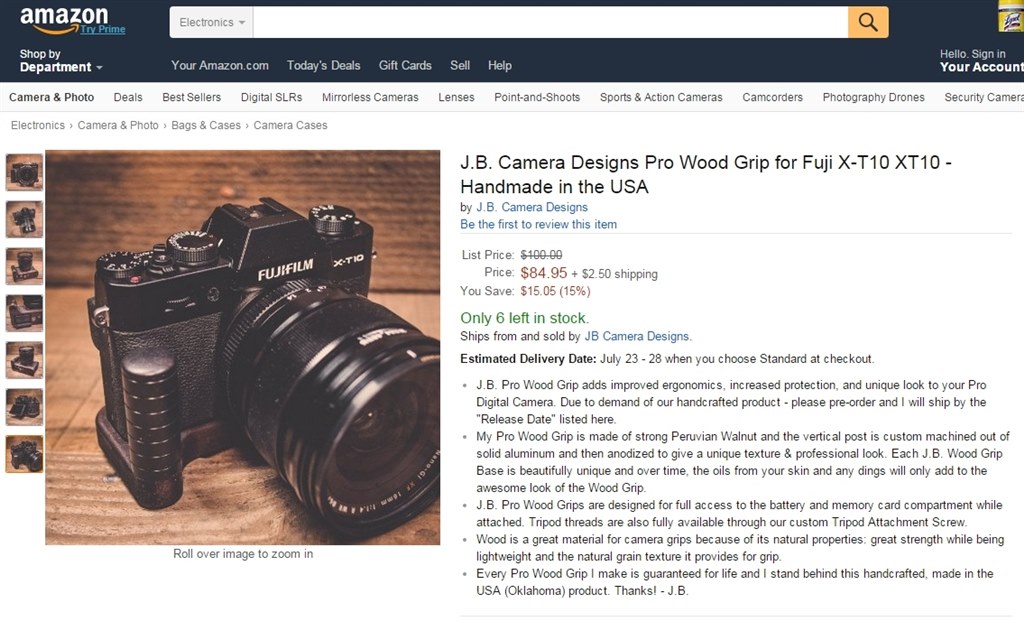This screenshot has width=1024, height=621.
Task: Select Sell in the top navigation
Action: tap(460, 65)
